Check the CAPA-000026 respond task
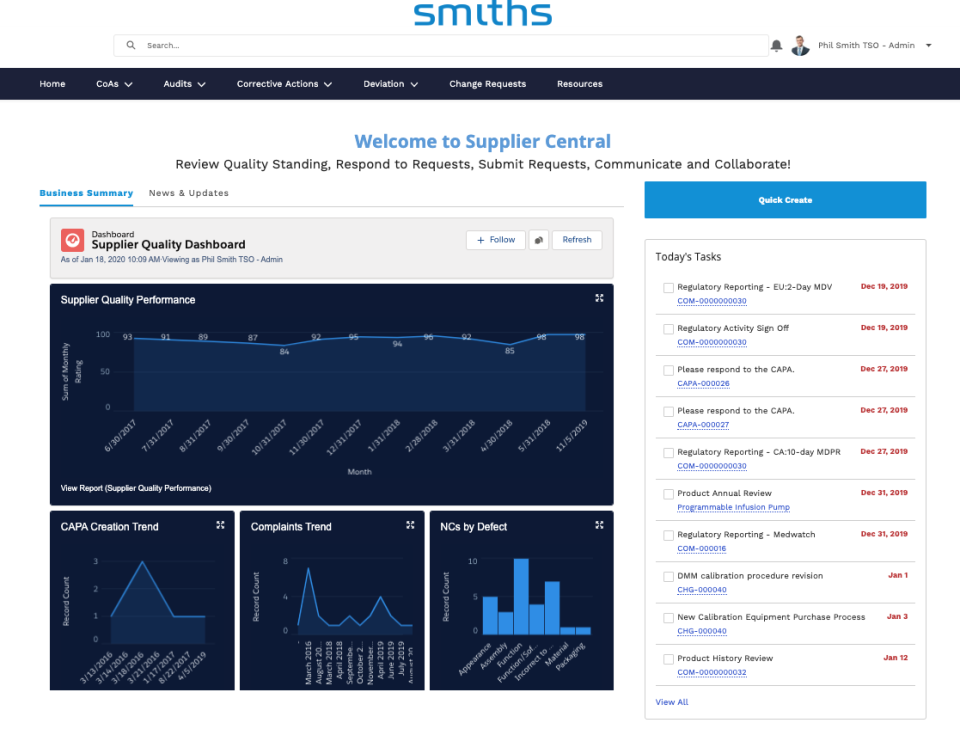 [669, 370]
